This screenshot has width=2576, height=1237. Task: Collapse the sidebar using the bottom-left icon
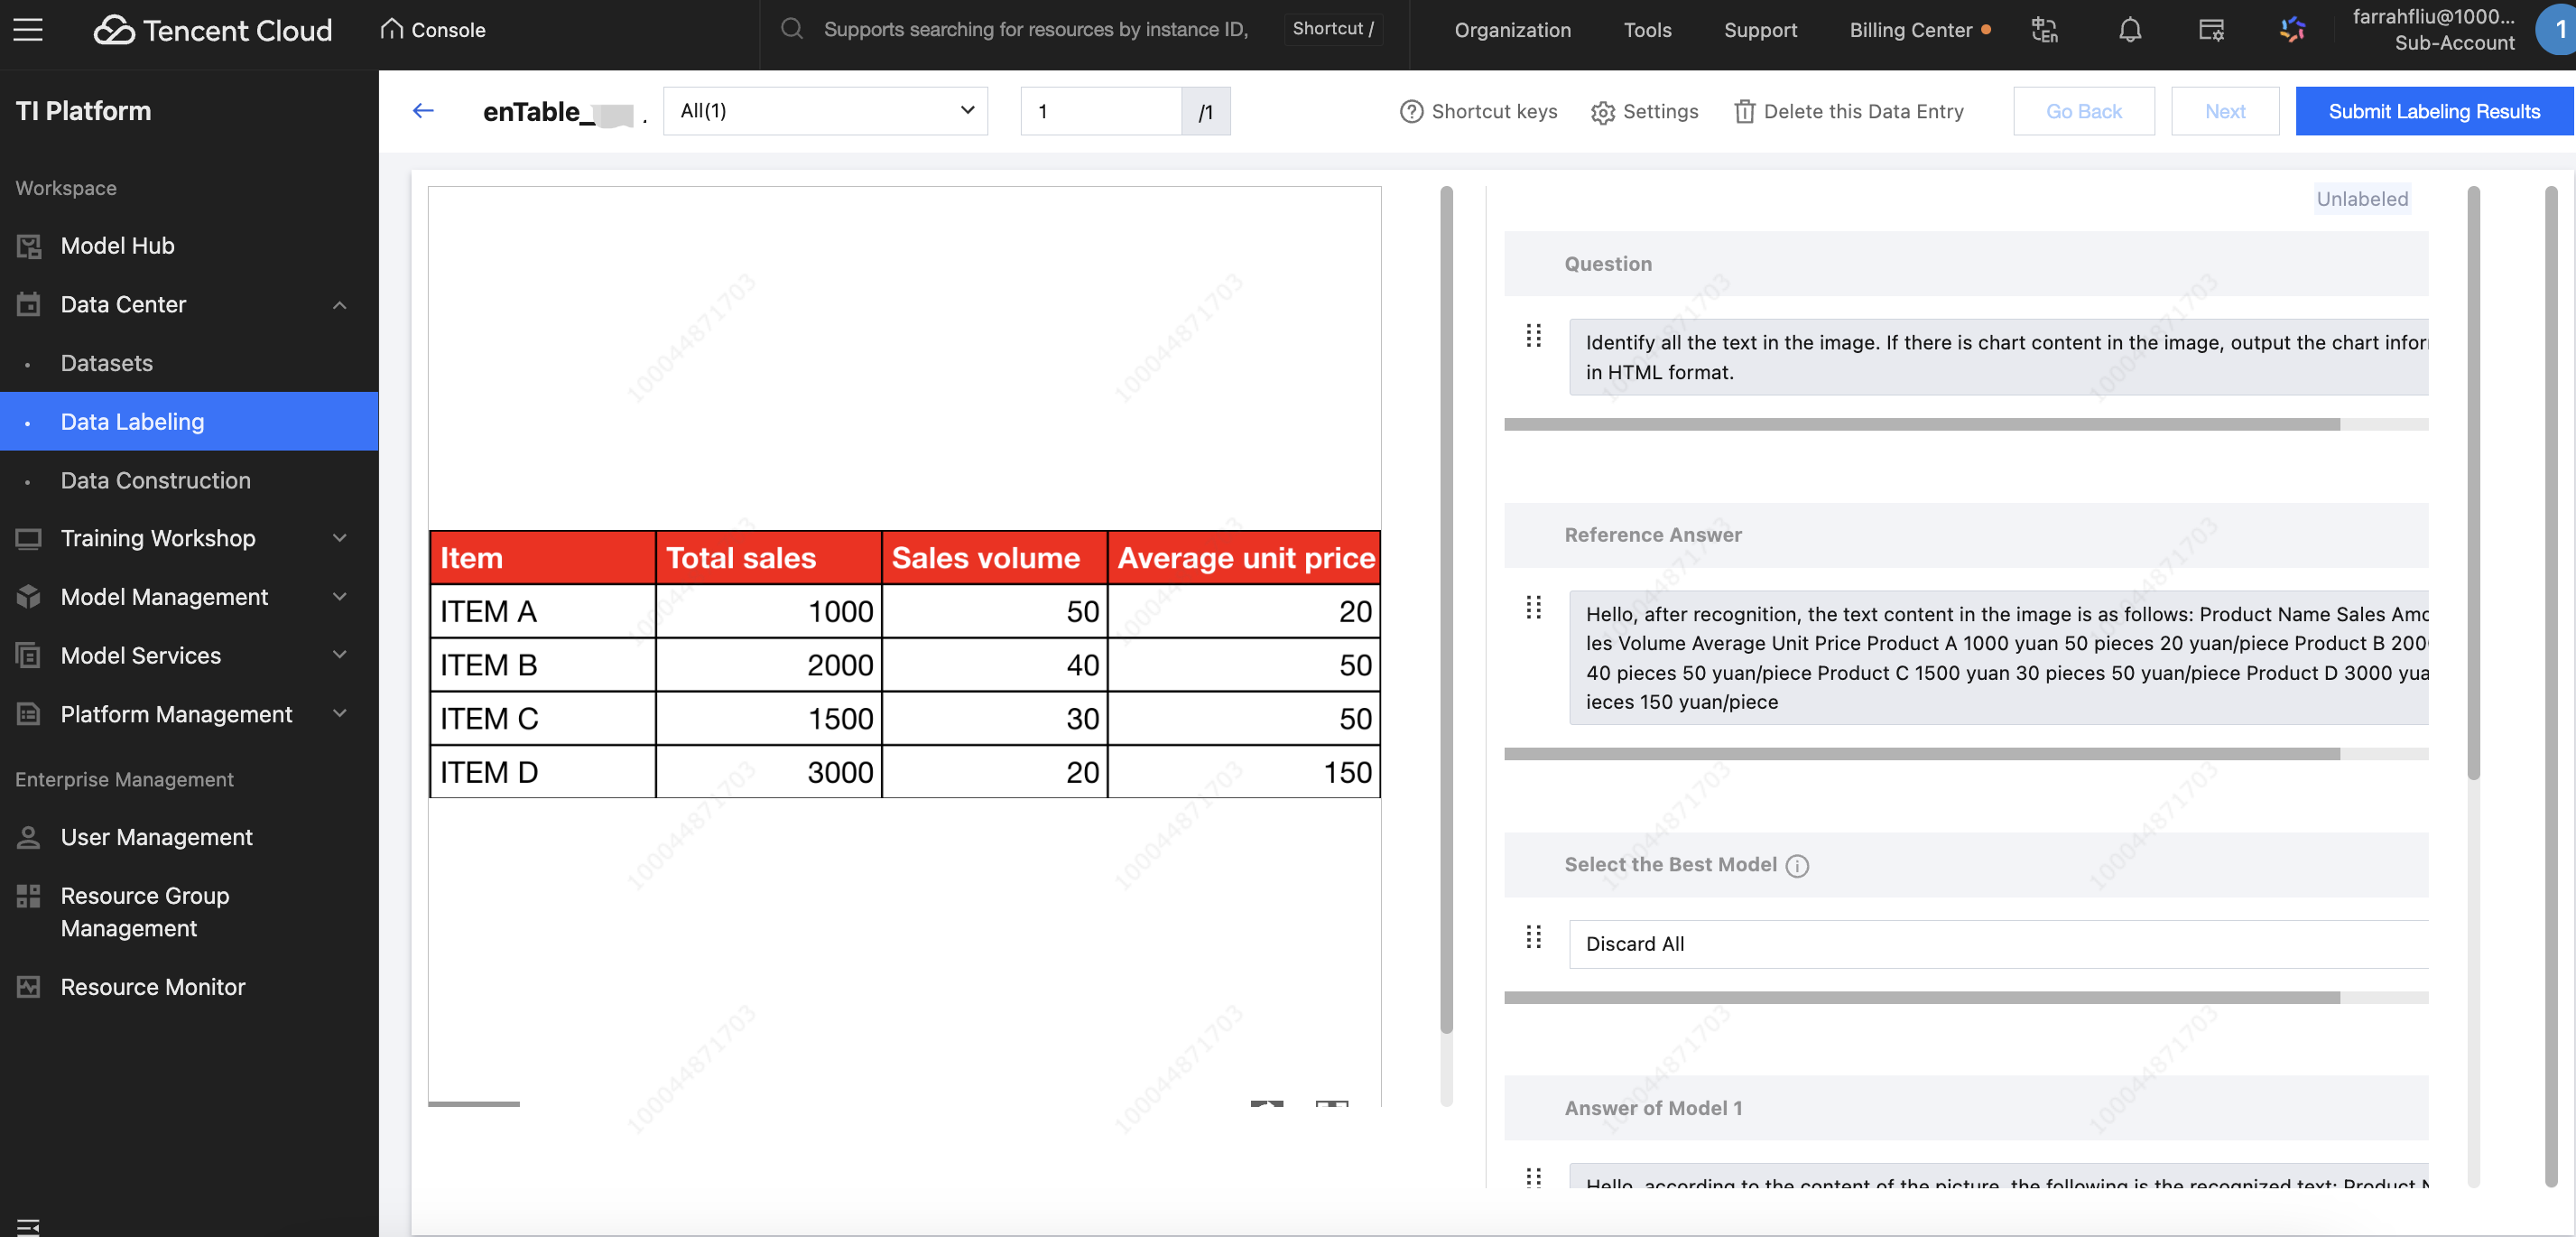(x=28, y=1225)
